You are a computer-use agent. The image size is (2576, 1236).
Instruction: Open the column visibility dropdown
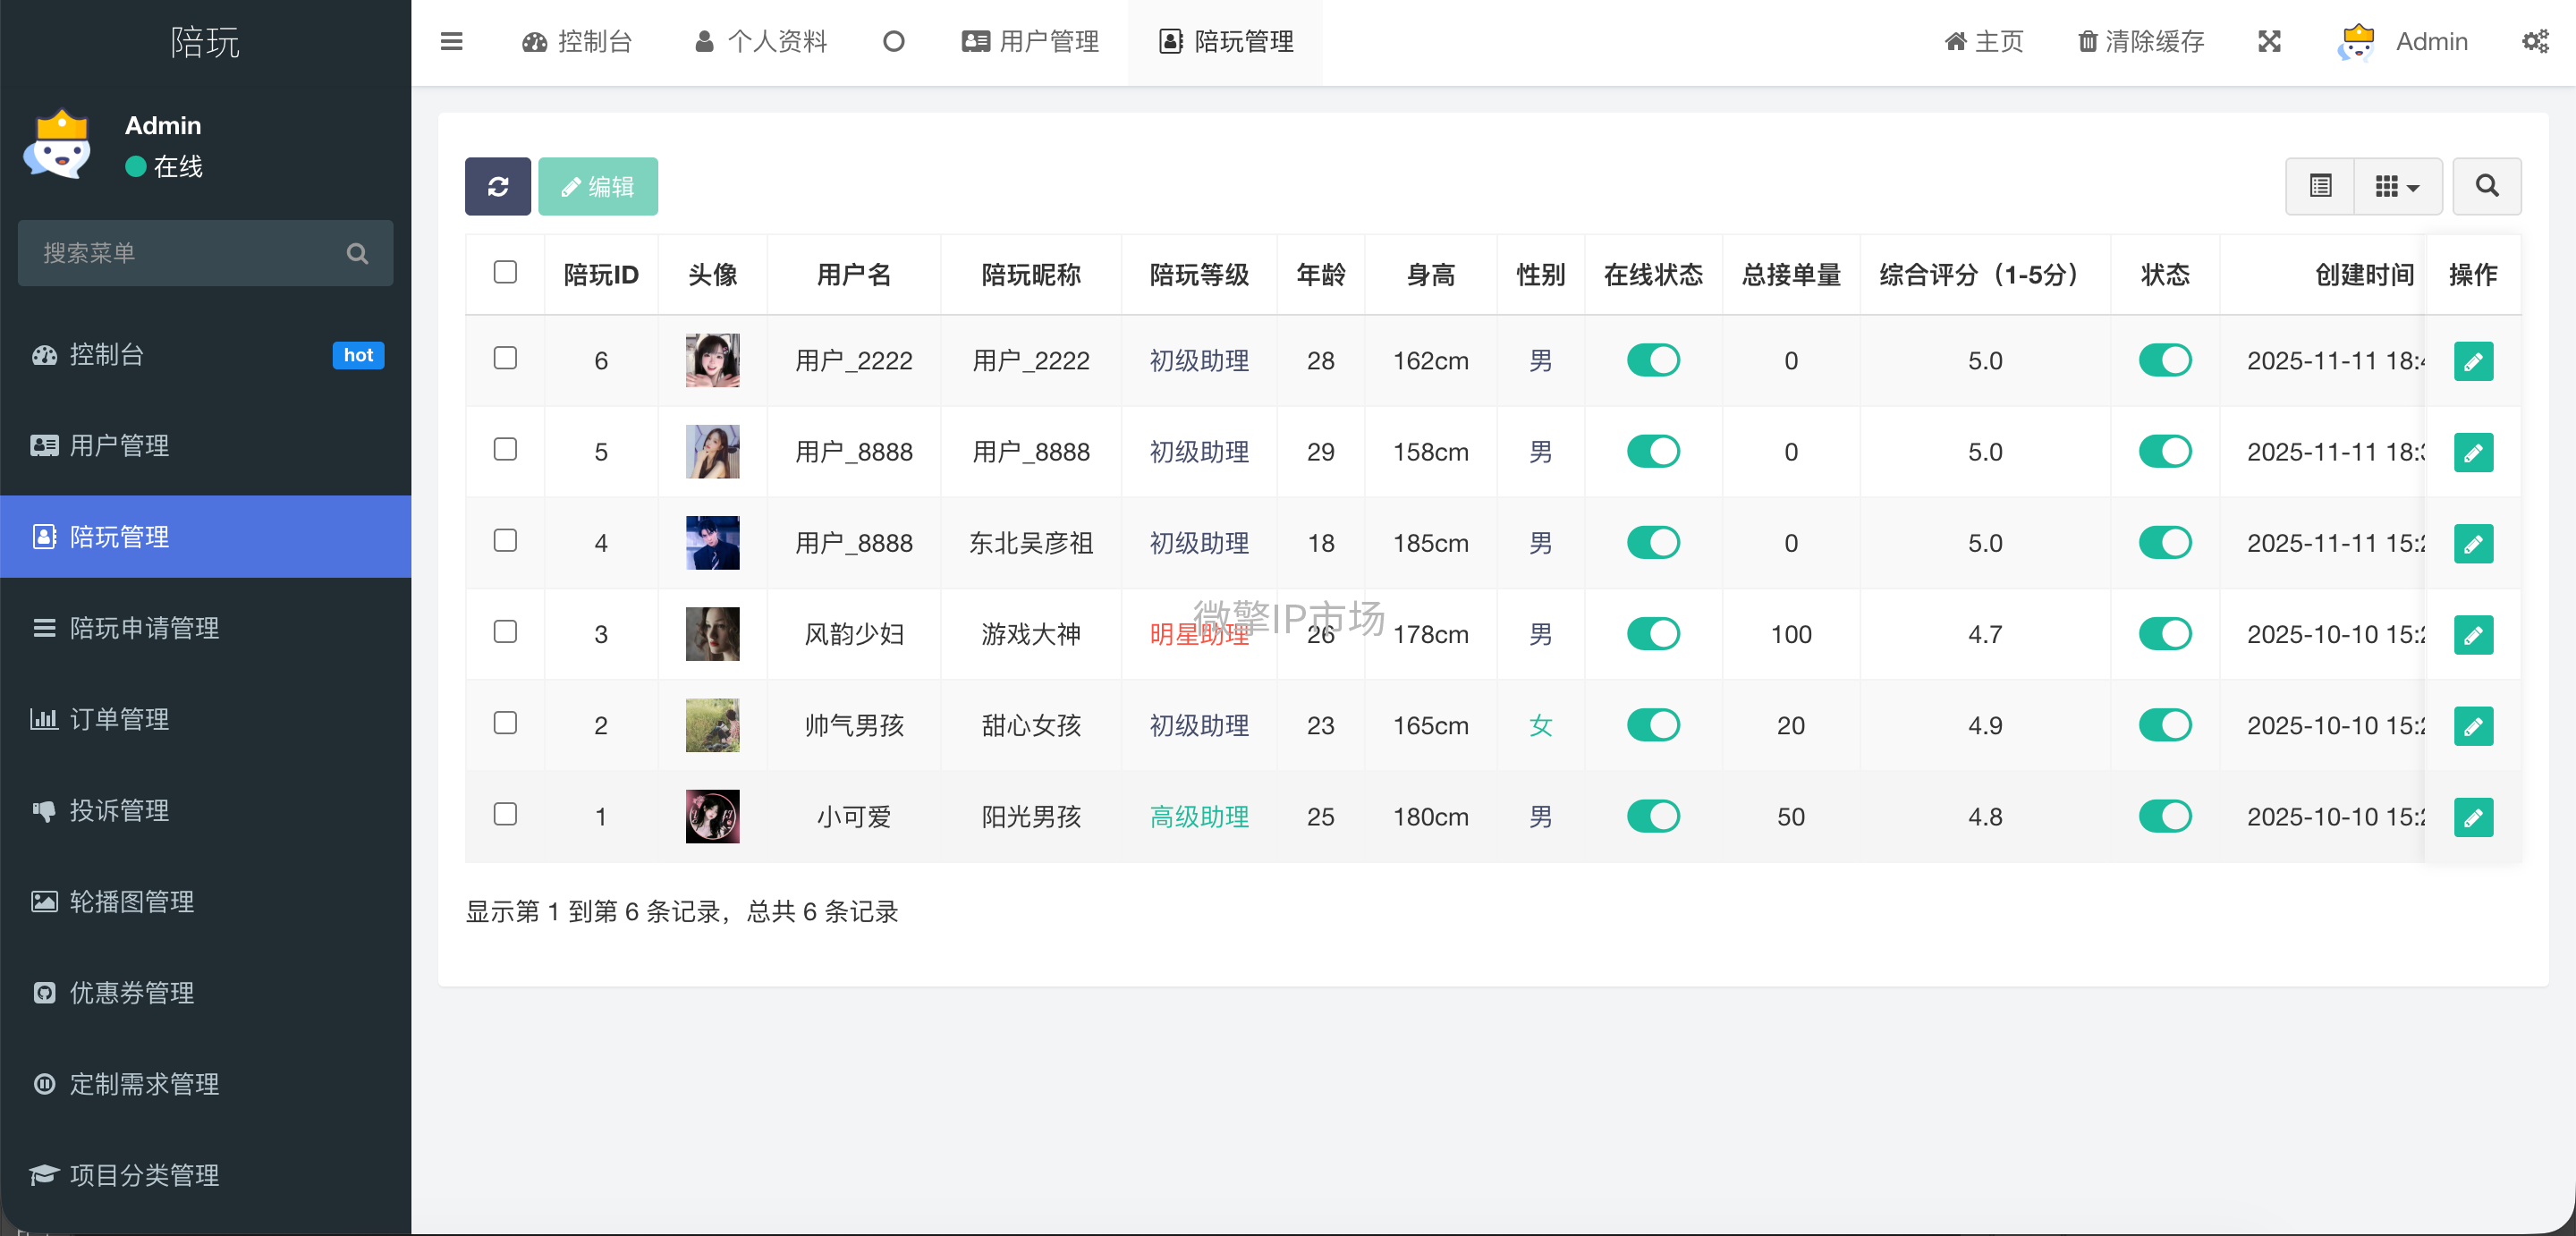2399,186
